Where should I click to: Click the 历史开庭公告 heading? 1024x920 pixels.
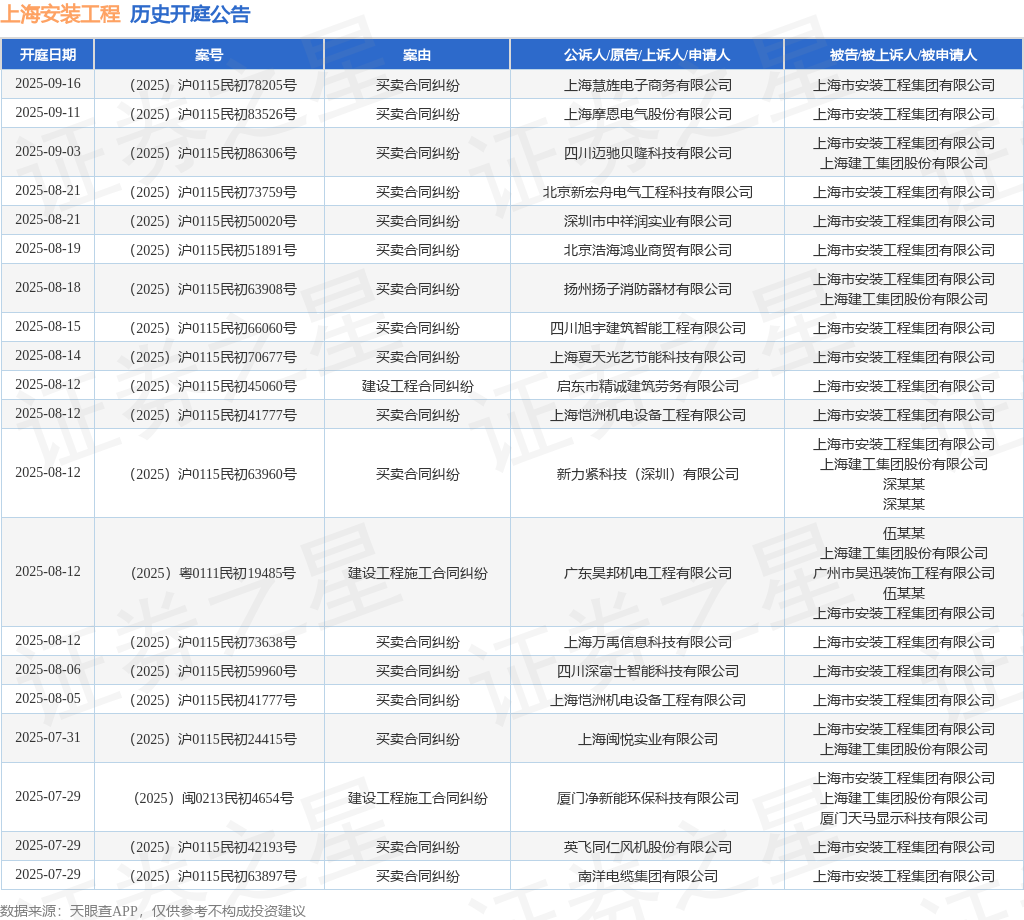point(190,14)
